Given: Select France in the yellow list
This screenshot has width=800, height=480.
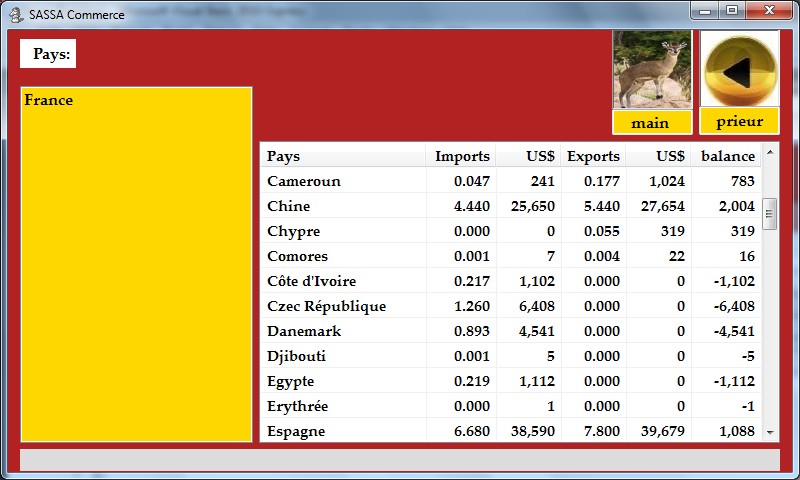Looking at the screenshot, I should pyautogui.click(x=49, y=100).
